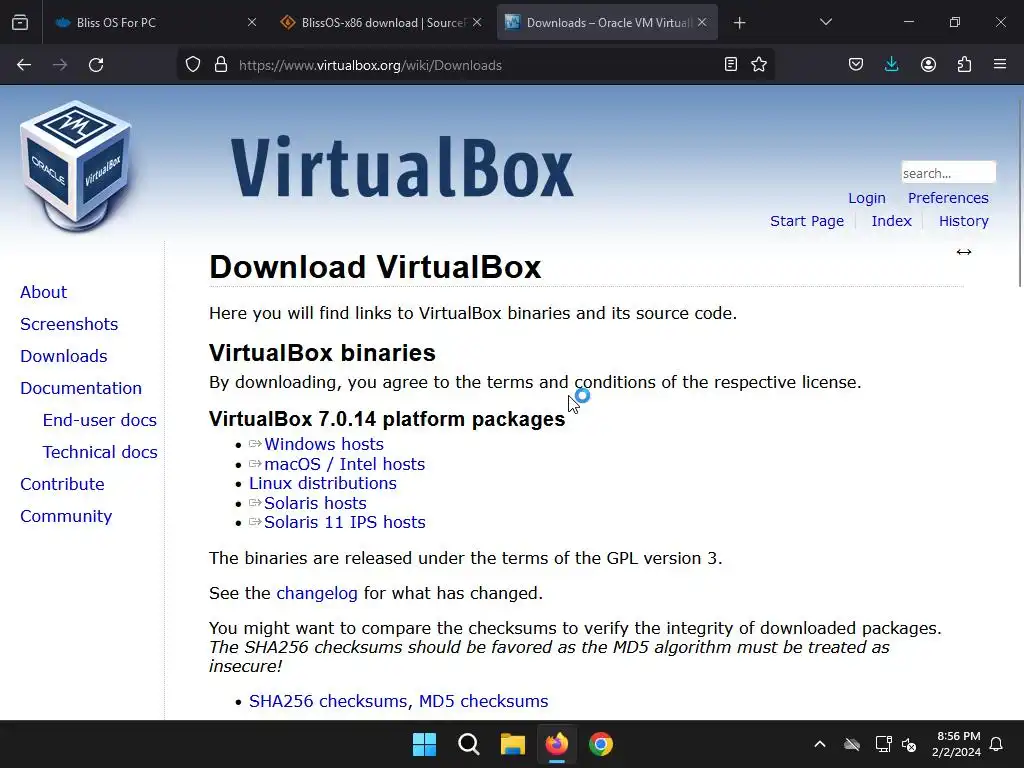The height and width of the screenshot is (768, 1024).
Task: Click the muted volume tray icon
Action: coord(908,744)
